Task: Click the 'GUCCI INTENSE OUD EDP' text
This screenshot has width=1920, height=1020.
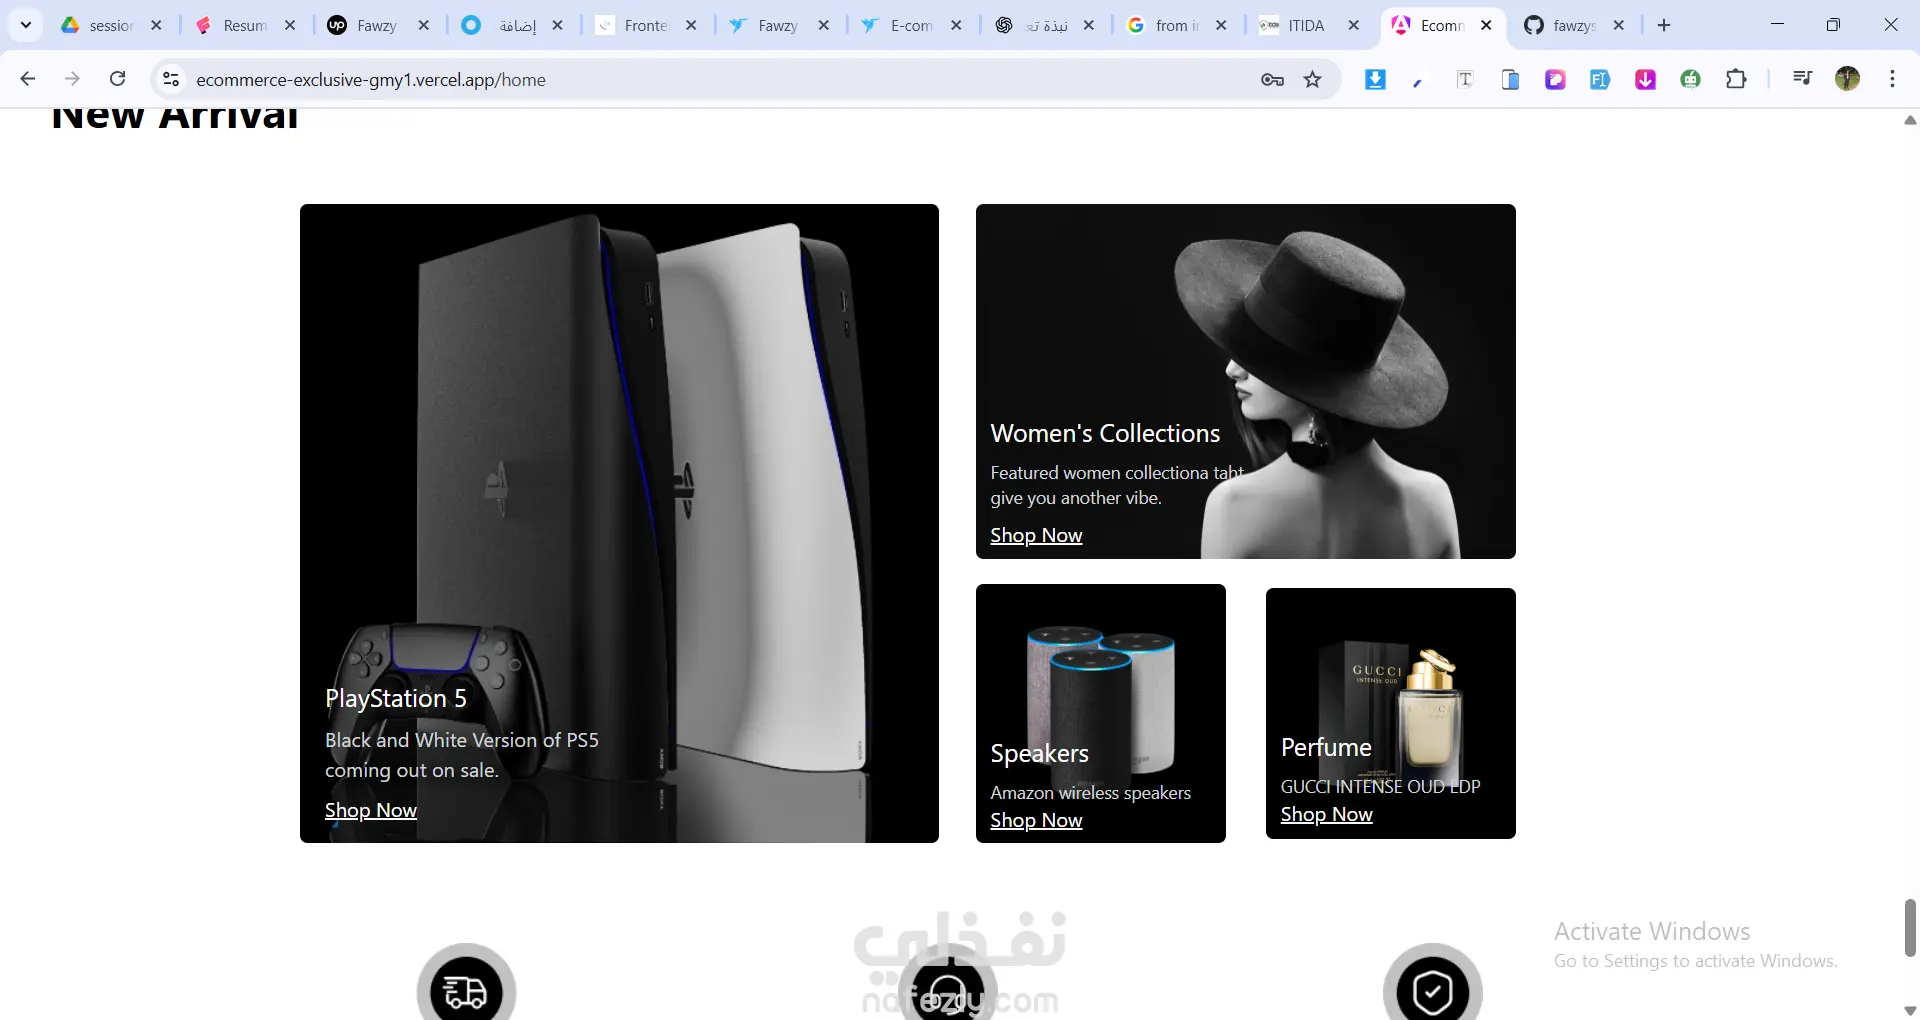Action: [x=1380, y=786]
